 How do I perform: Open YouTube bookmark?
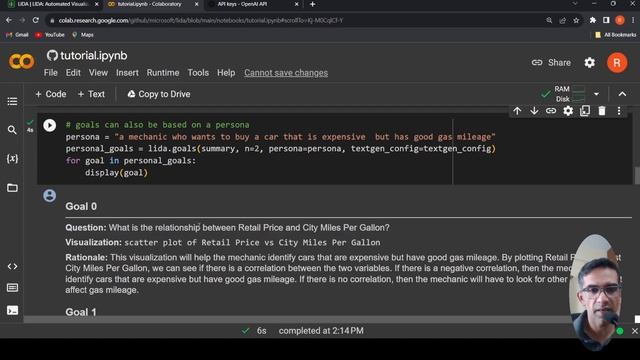point(50,35)
